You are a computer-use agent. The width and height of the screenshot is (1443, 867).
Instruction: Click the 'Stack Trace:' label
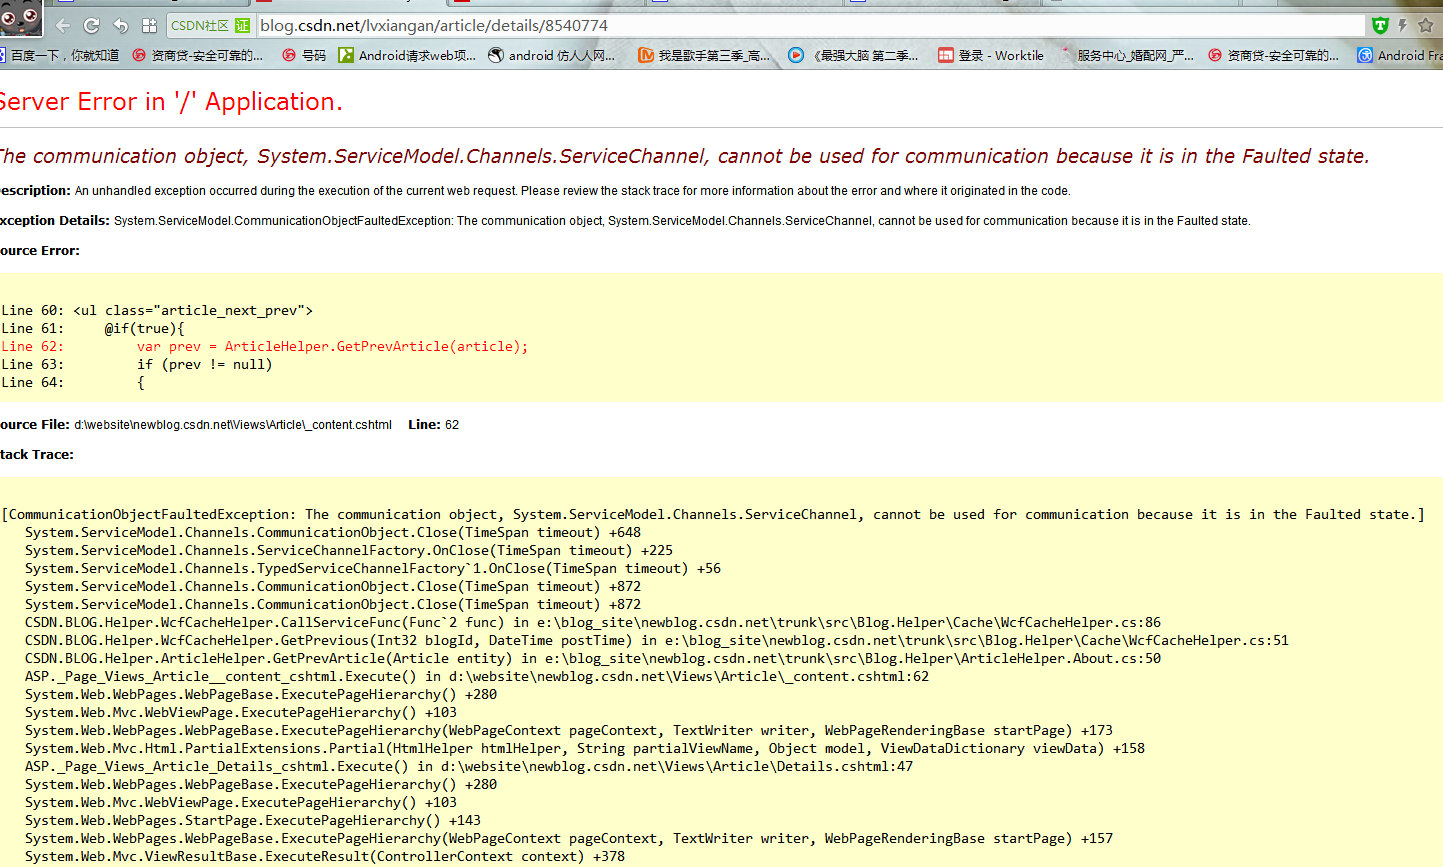point(37,454)
